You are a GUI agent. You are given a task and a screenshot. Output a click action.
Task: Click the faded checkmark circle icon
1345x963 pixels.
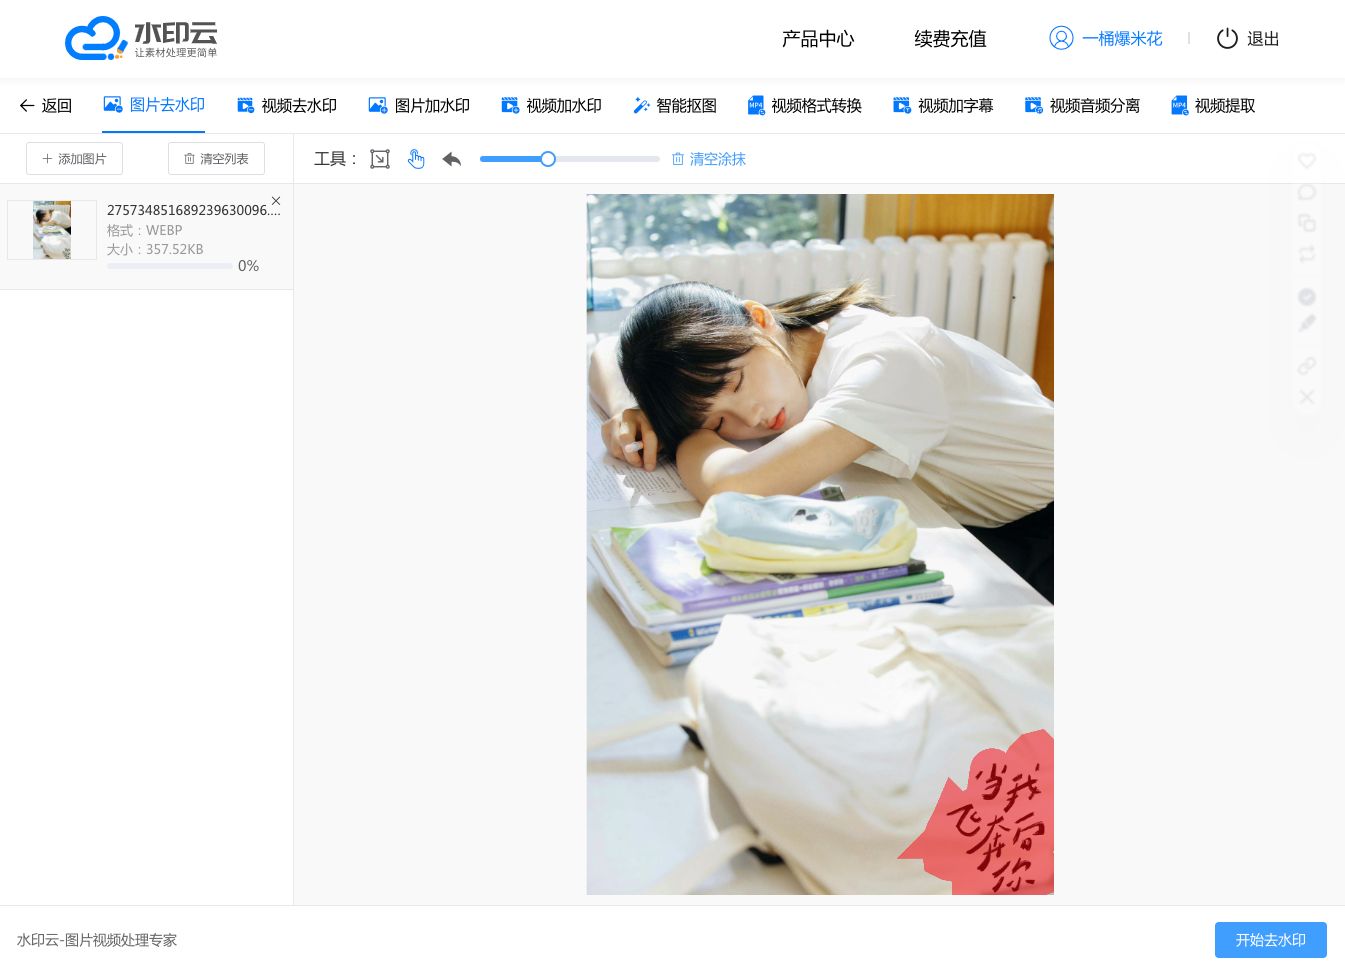(x=1307, y=297)
